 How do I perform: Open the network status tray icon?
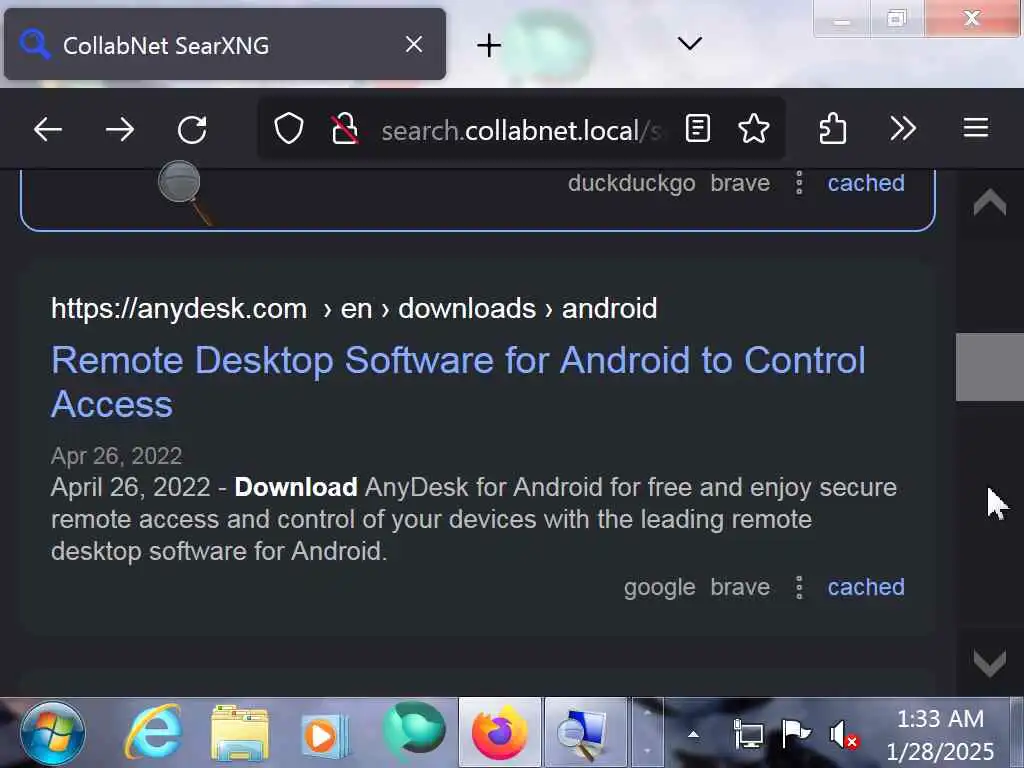[x=748, y=734]
